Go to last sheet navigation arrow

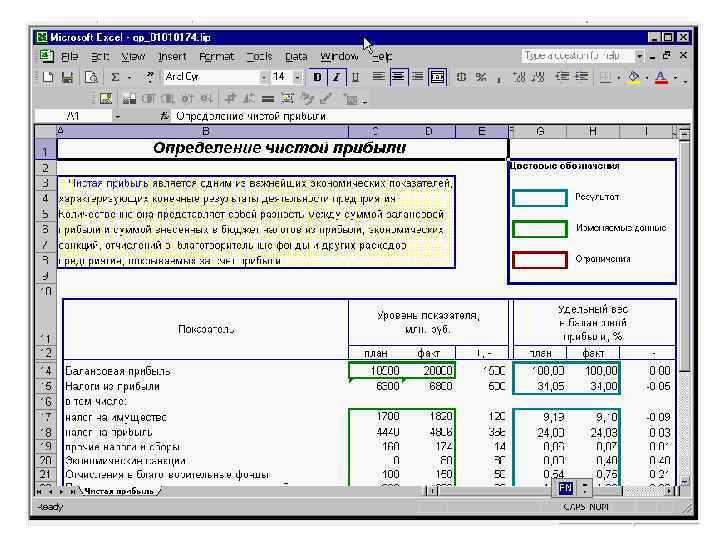pos(72,491)
